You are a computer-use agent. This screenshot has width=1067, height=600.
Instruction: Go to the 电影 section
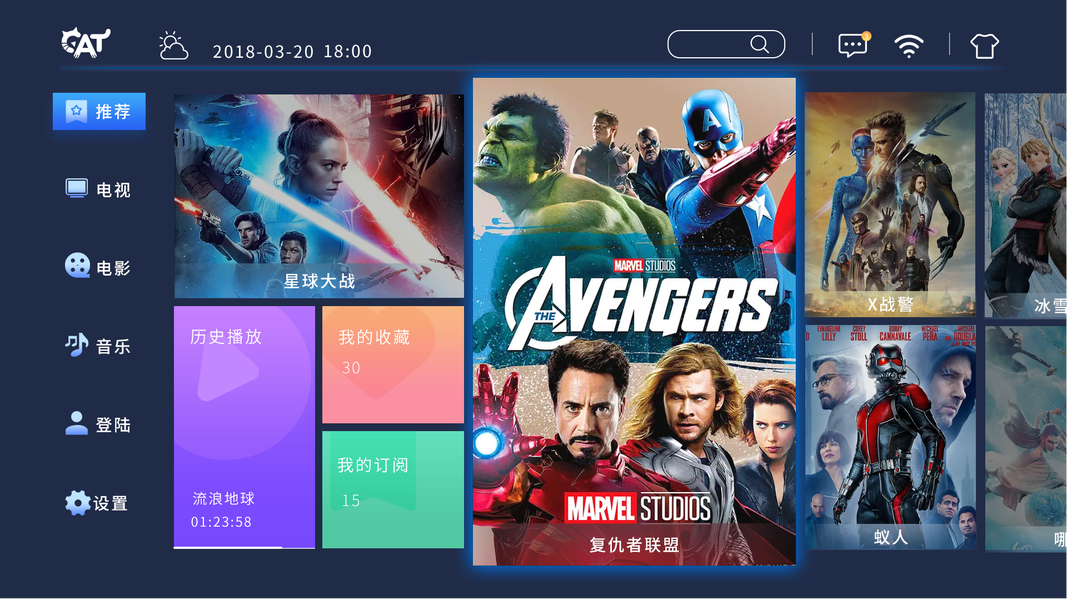tap(98, 267)
